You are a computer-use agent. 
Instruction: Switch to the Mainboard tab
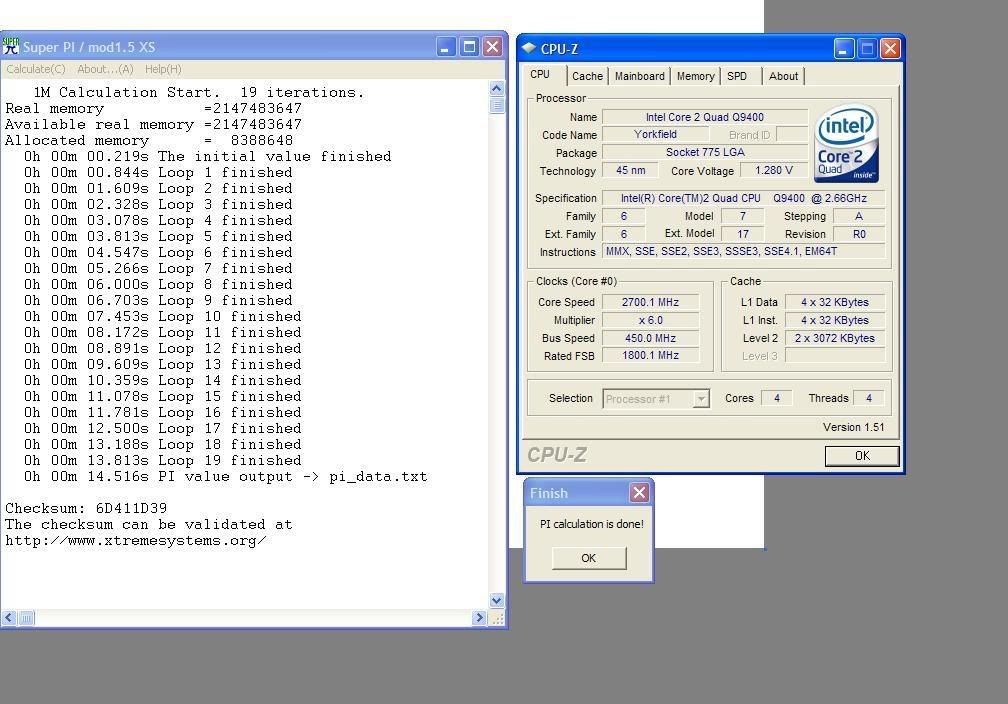640,77
